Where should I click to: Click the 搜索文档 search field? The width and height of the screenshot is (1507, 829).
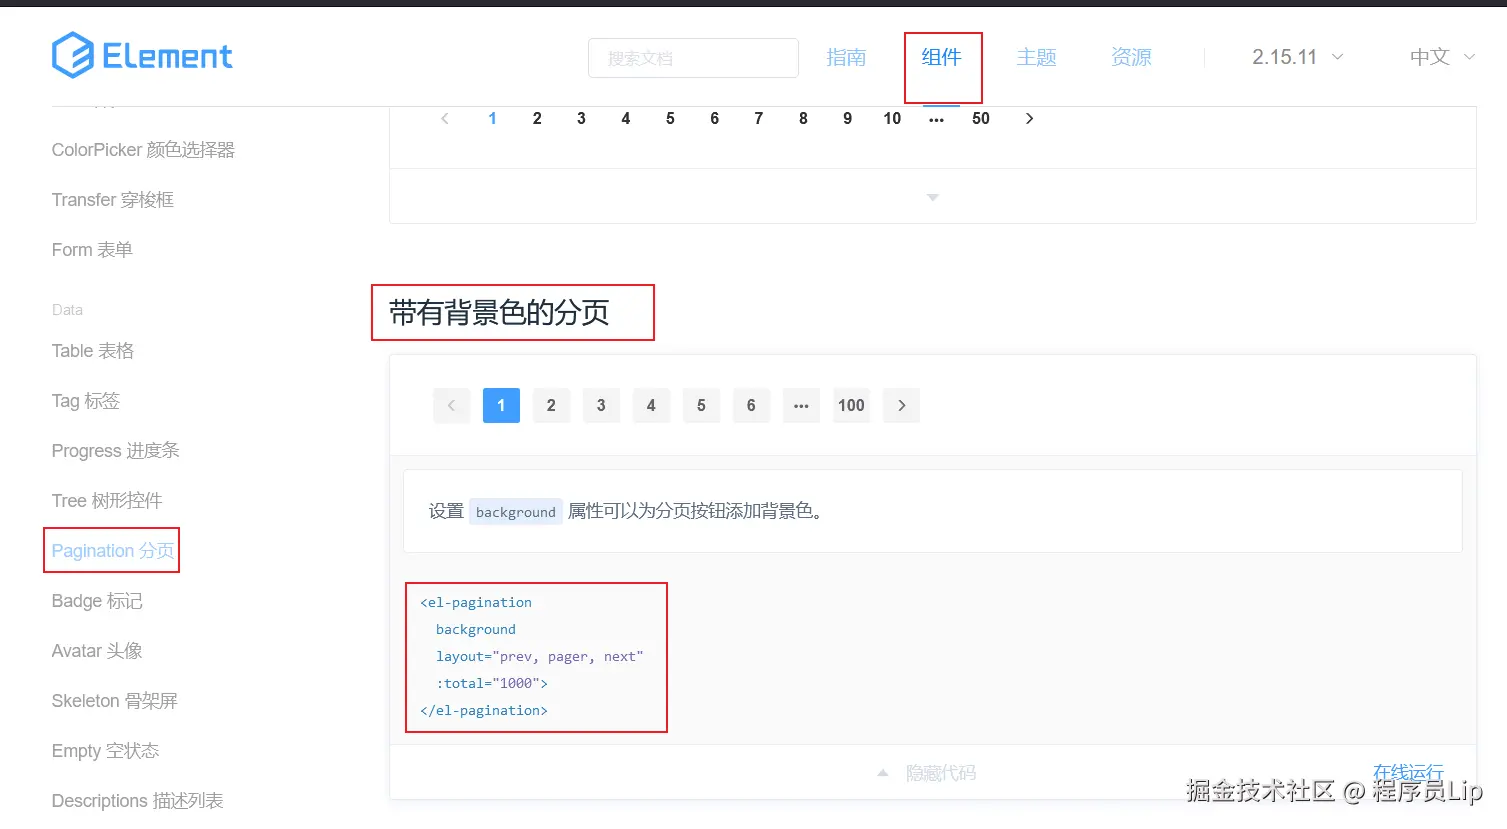tap(692, 57)
